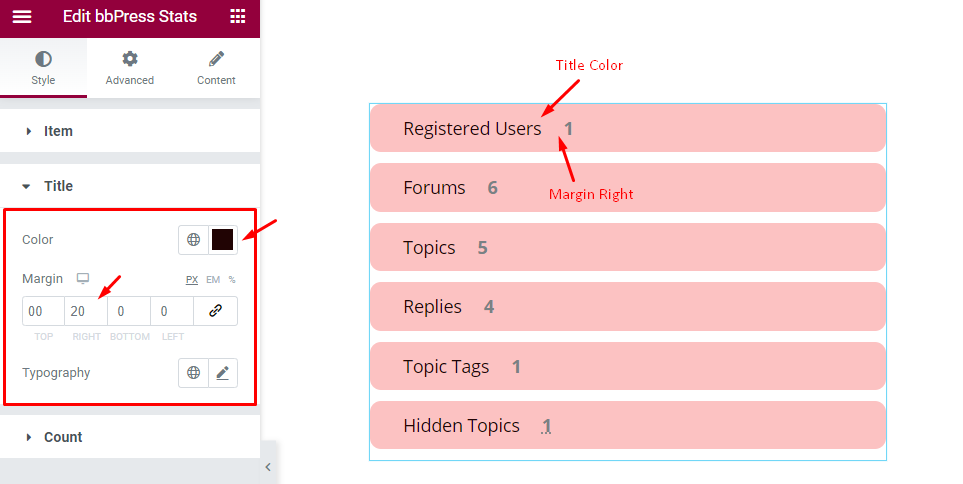Open the global color globe icon
The width and height of the screenshot is (963, 484).
(193, 240)
